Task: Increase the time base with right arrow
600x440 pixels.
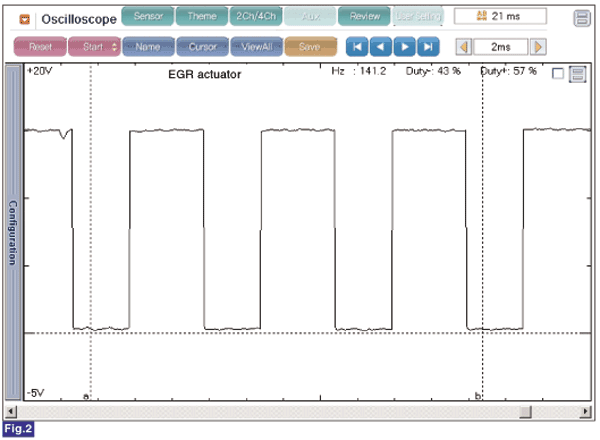Action: (538, 47)
